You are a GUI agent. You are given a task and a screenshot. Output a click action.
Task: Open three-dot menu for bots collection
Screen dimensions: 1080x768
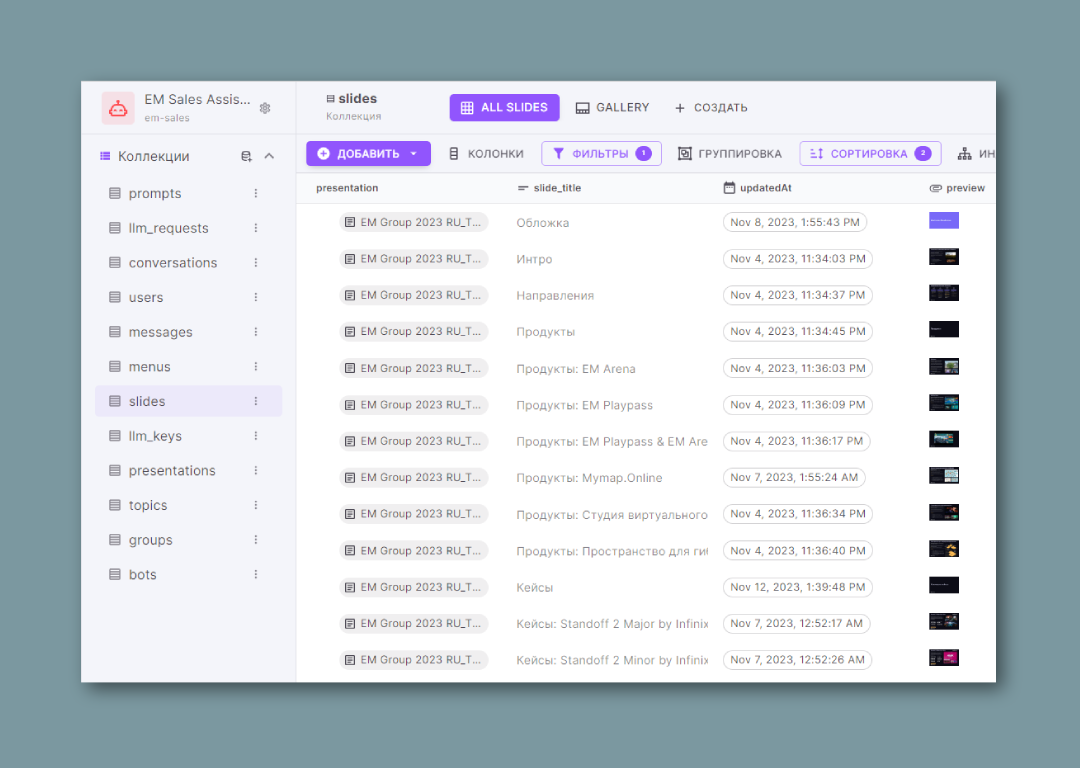coord(256,574)
